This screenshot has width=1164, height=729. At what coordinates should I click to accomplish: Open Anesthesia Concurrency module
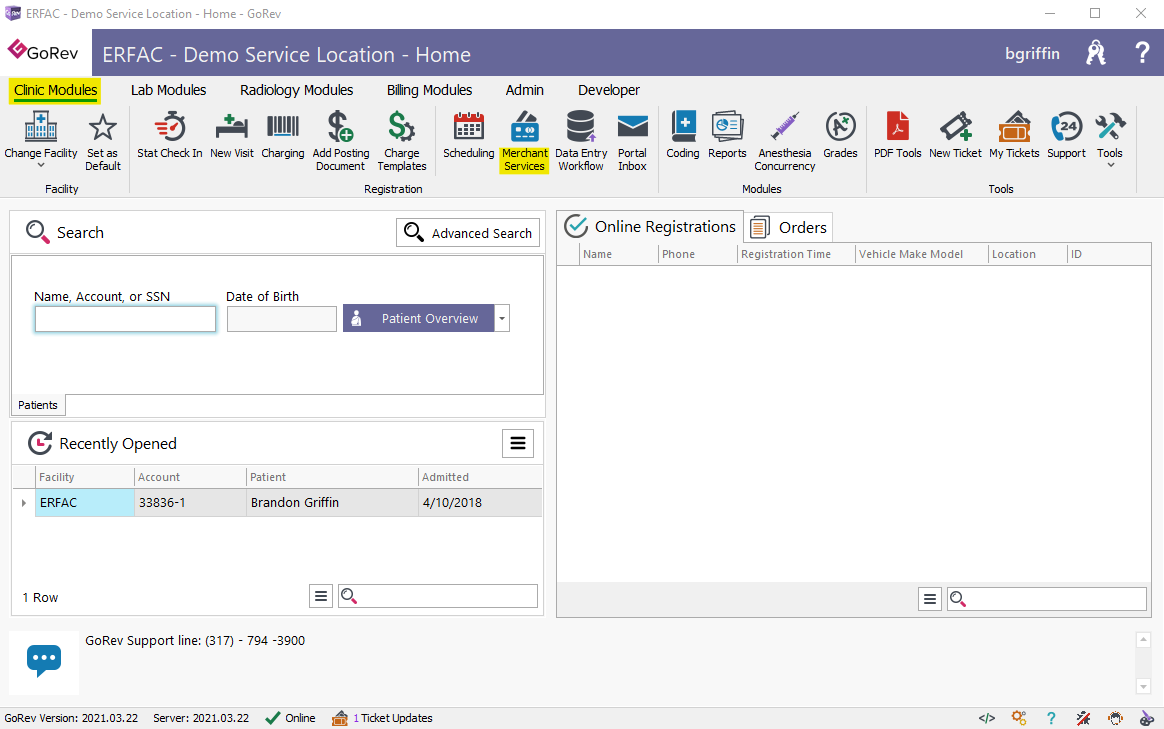[785, 141]
